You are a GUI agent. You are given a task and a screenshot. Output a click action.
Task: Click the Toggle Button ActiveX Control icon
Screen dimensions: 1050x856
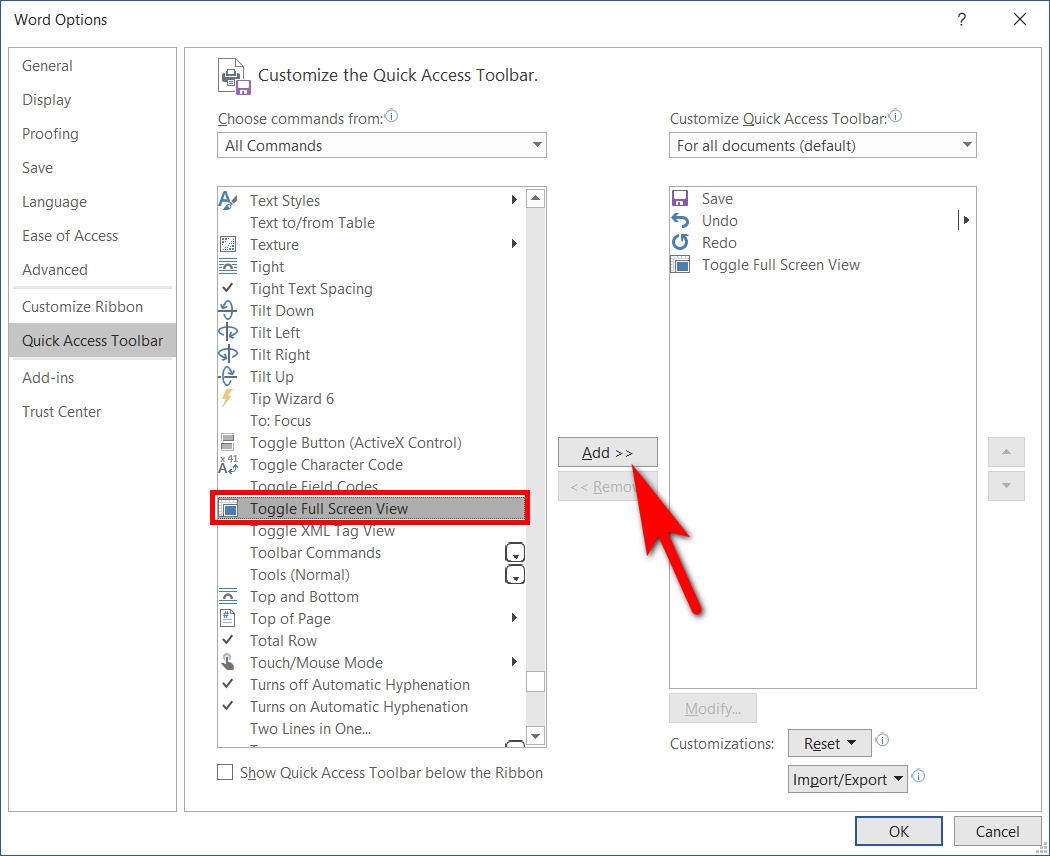(x=228, y=442)
